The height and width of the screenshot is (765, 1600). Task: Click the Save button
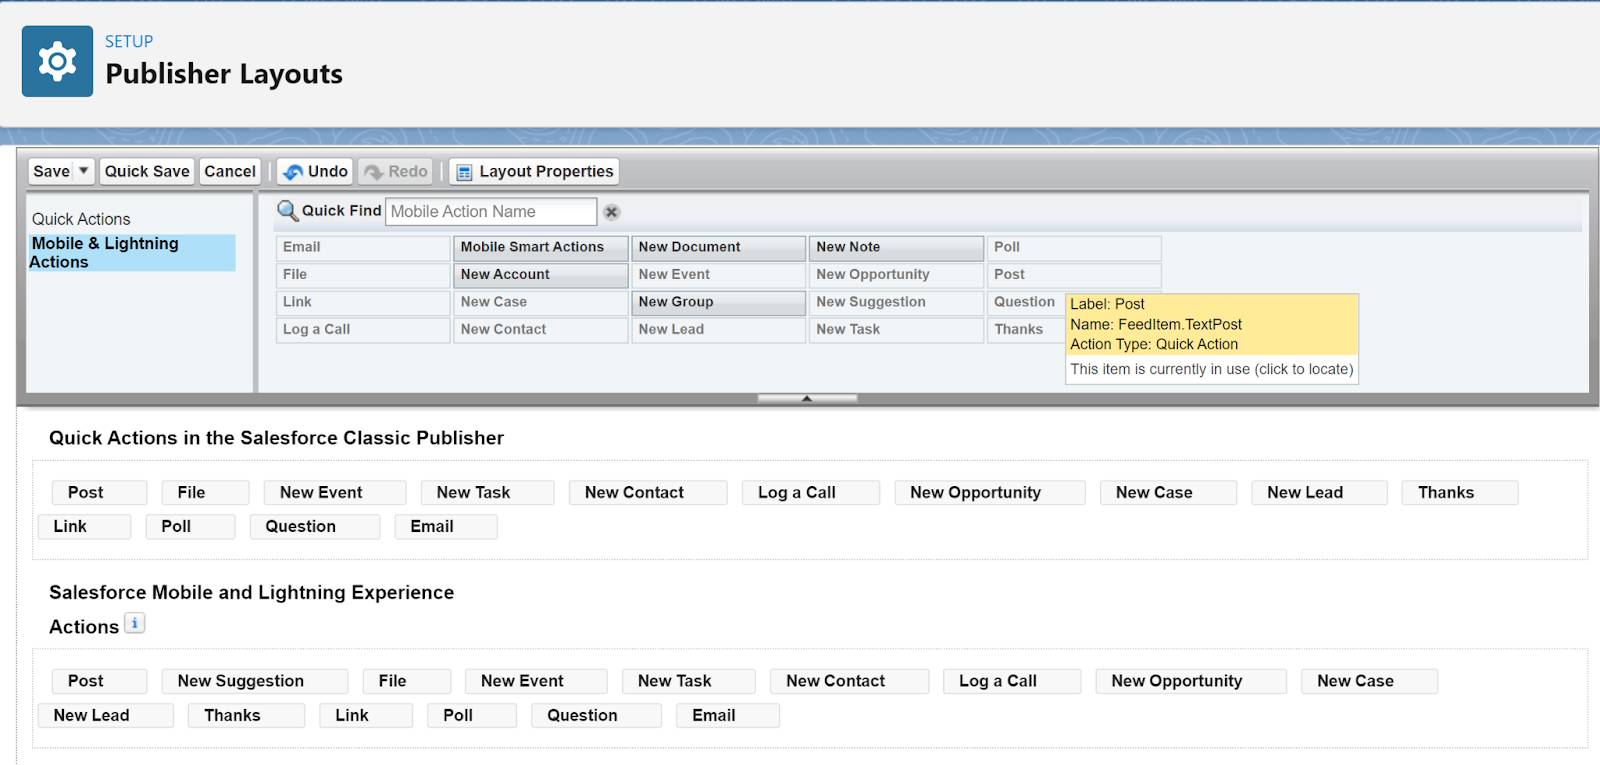pos(52,171)
